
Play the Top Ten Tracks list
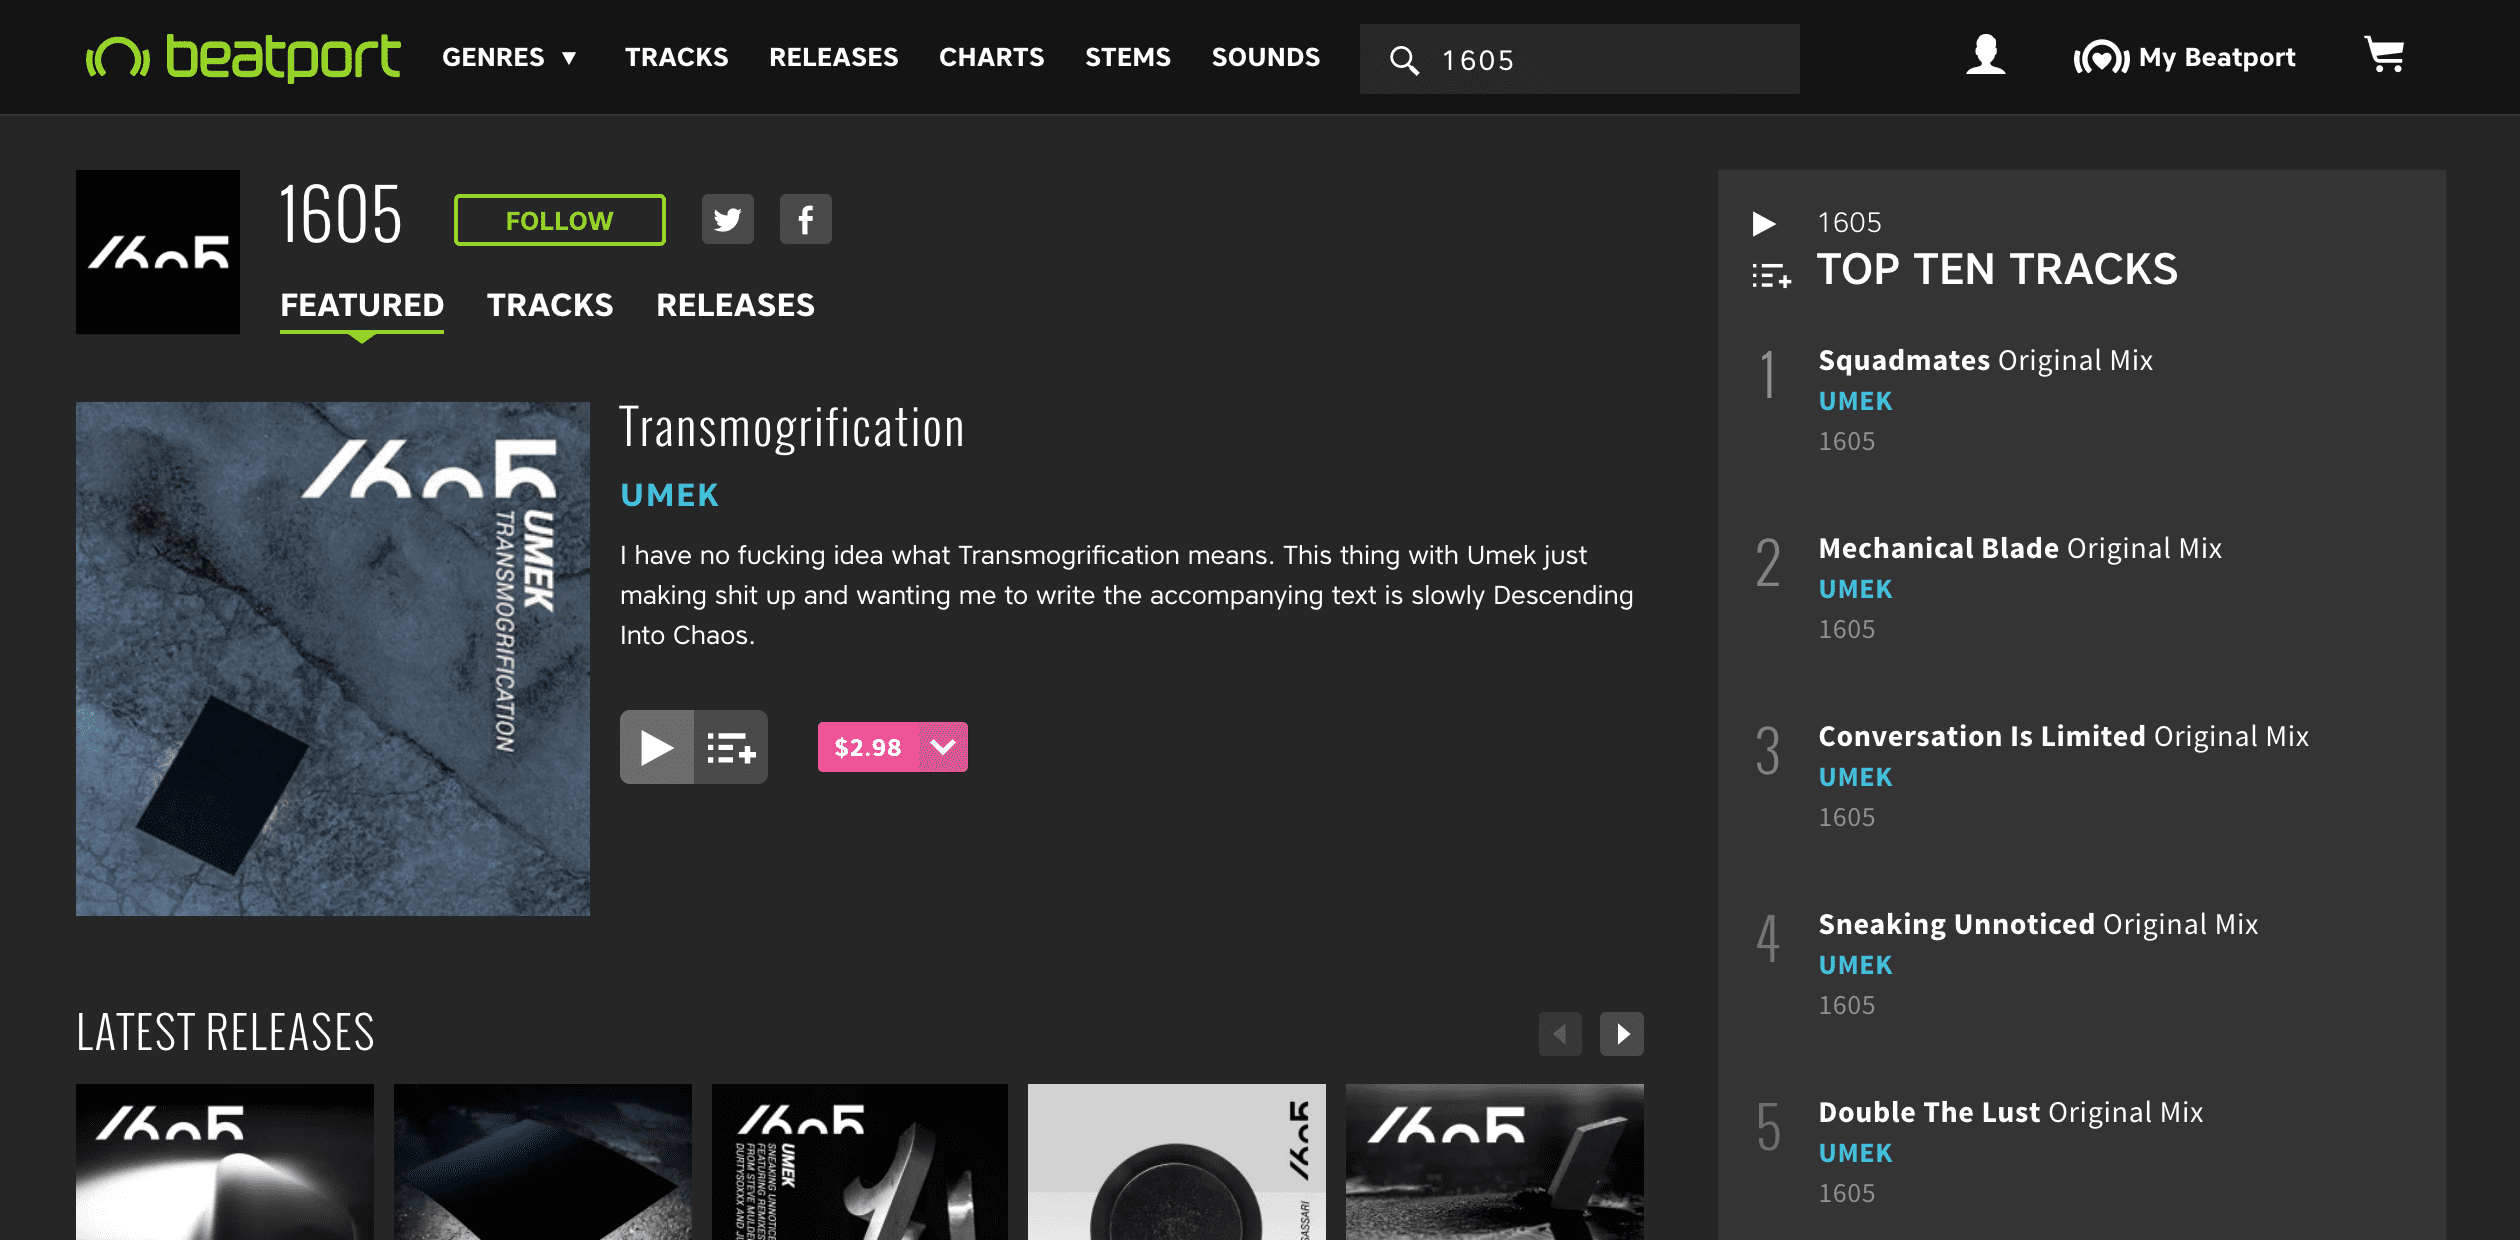pyautogui.click(x=1764, y=223)
